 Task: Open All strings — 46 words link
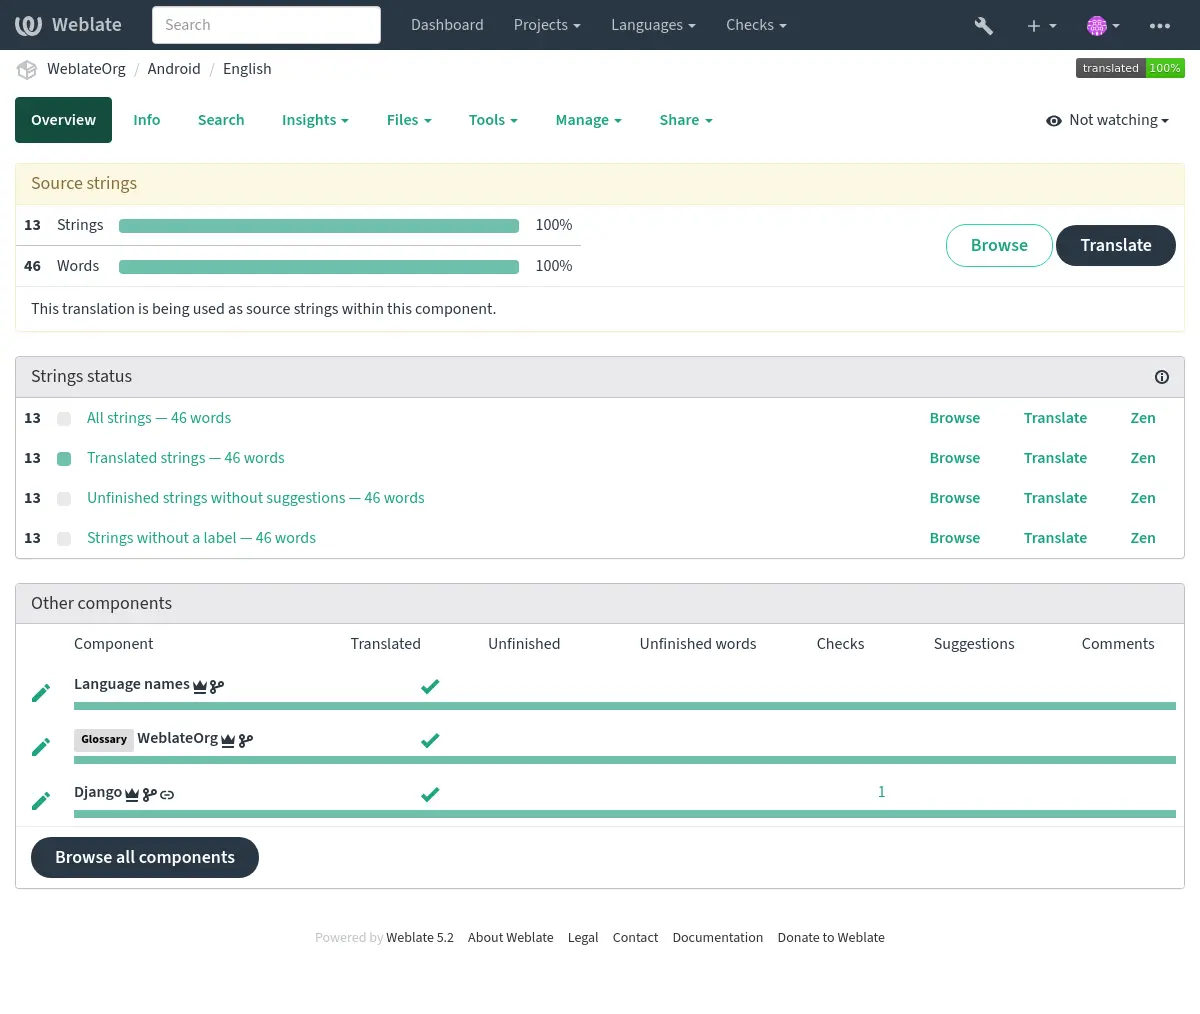point(159,418)
